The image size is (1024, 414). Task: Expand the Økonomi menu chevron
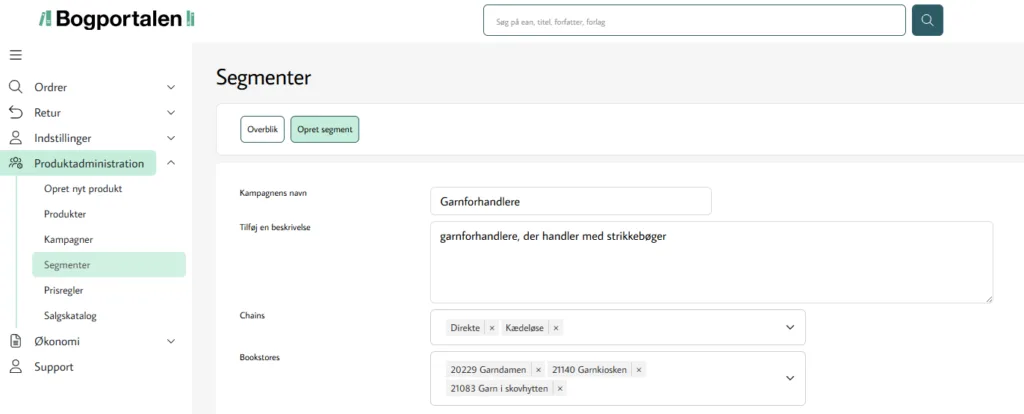171,341
